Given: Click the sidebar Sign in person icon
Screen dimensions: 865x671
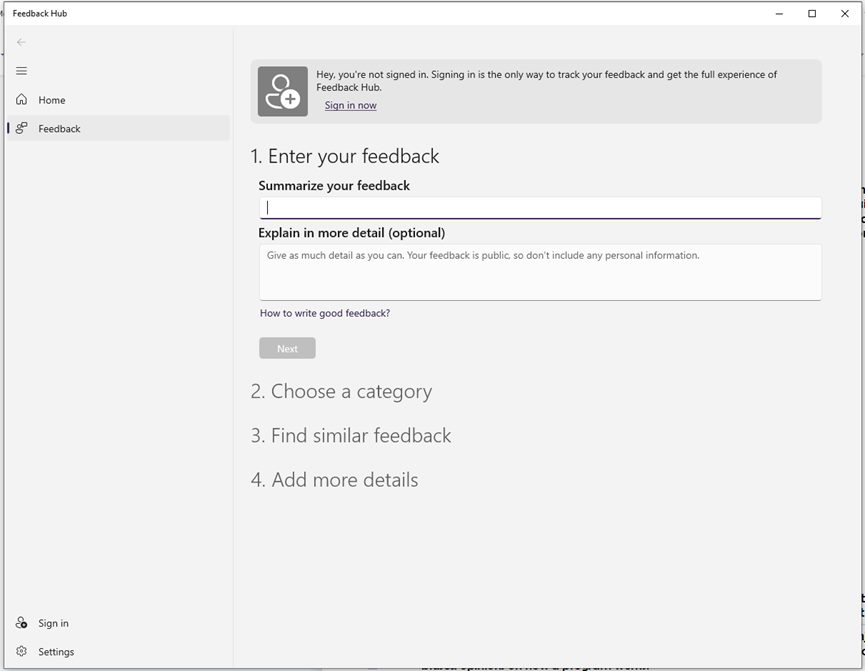Looking at the screenshot, I should pos(21,623).
